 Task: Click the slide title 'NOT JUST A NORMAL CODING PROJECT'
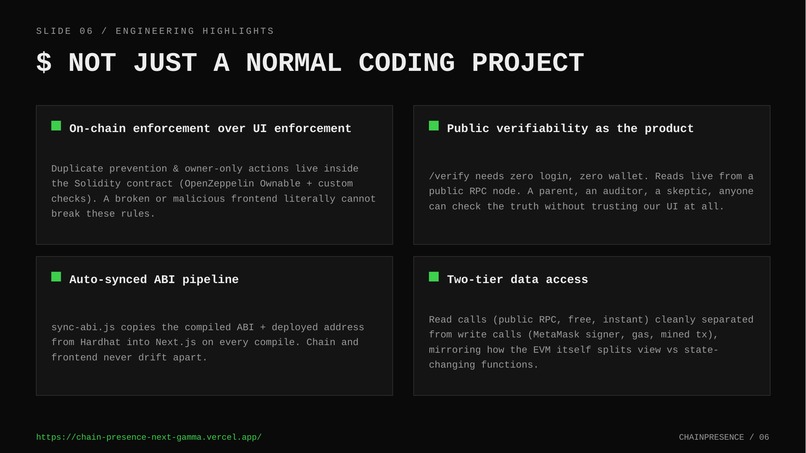point(326,63)
